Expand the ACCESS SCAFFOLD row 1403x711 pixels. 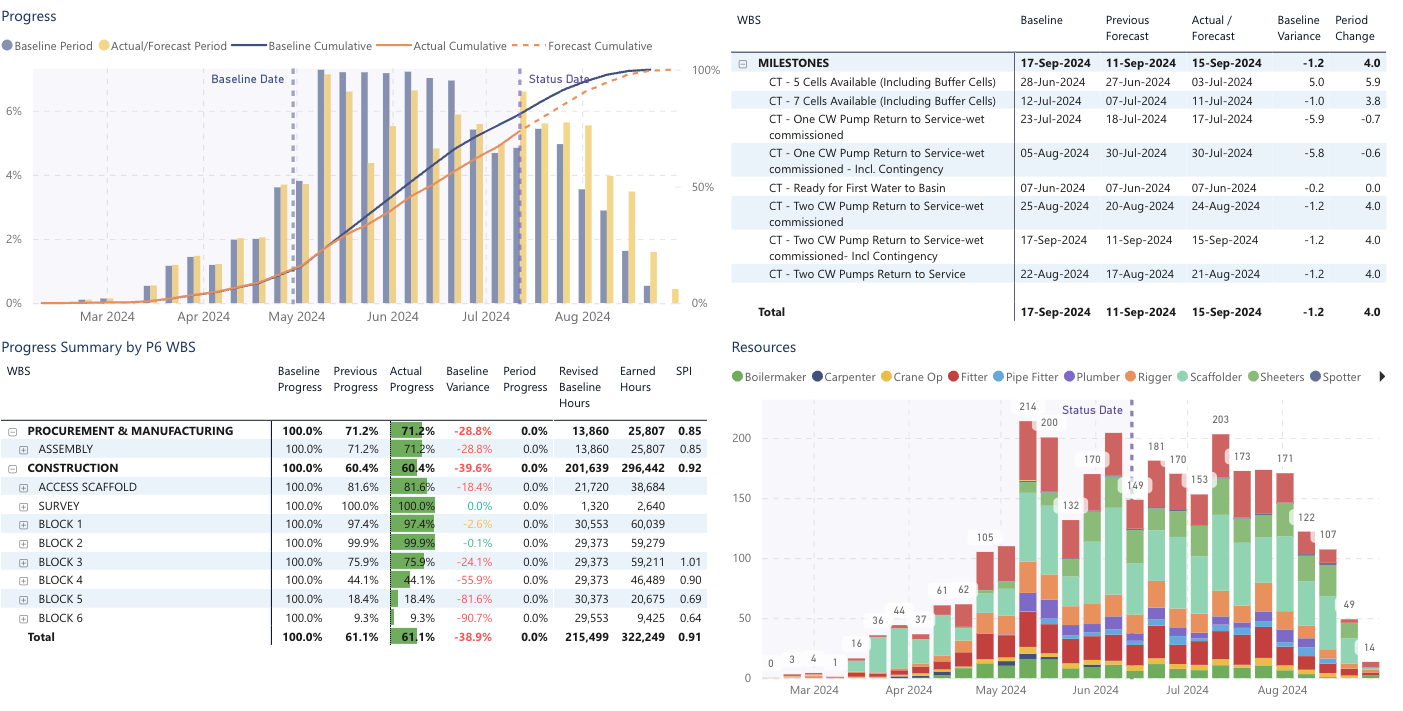click(22, 486)
